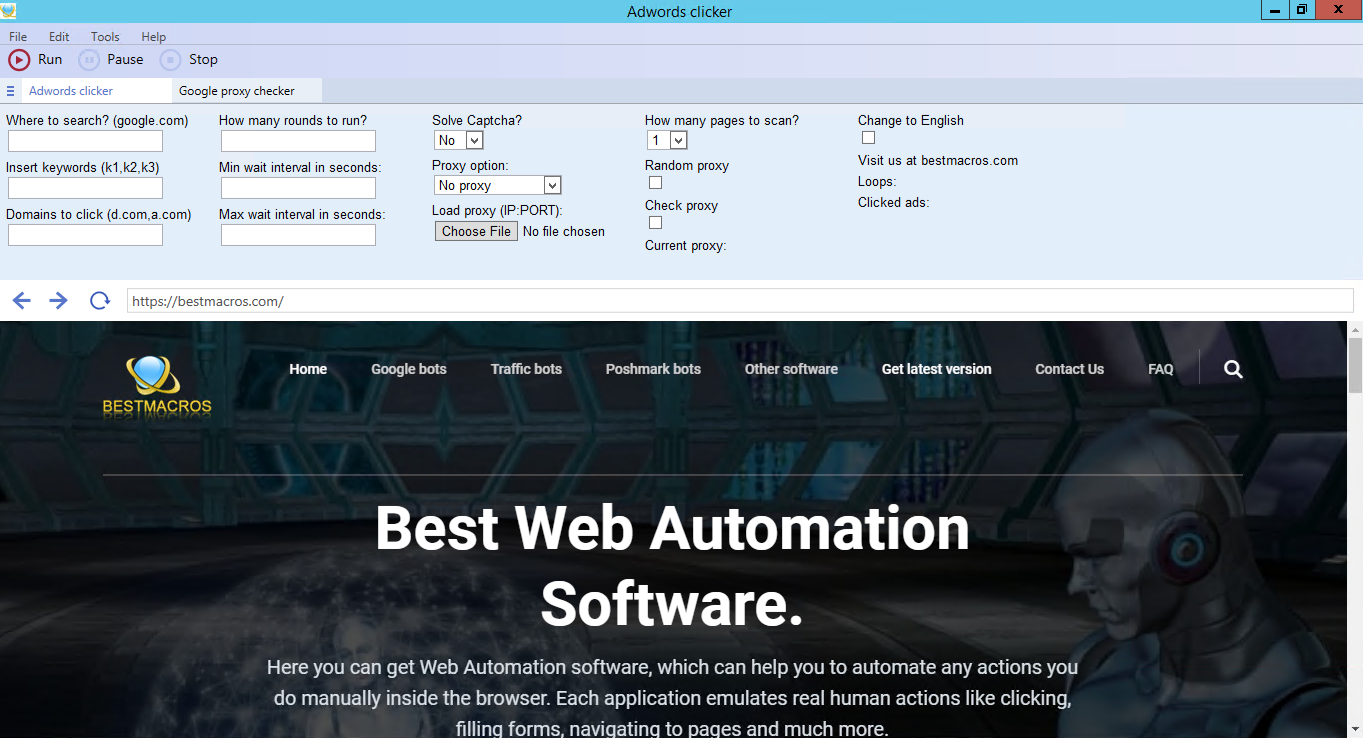
Task: Open the Help menu
Action: pos(153,37)
